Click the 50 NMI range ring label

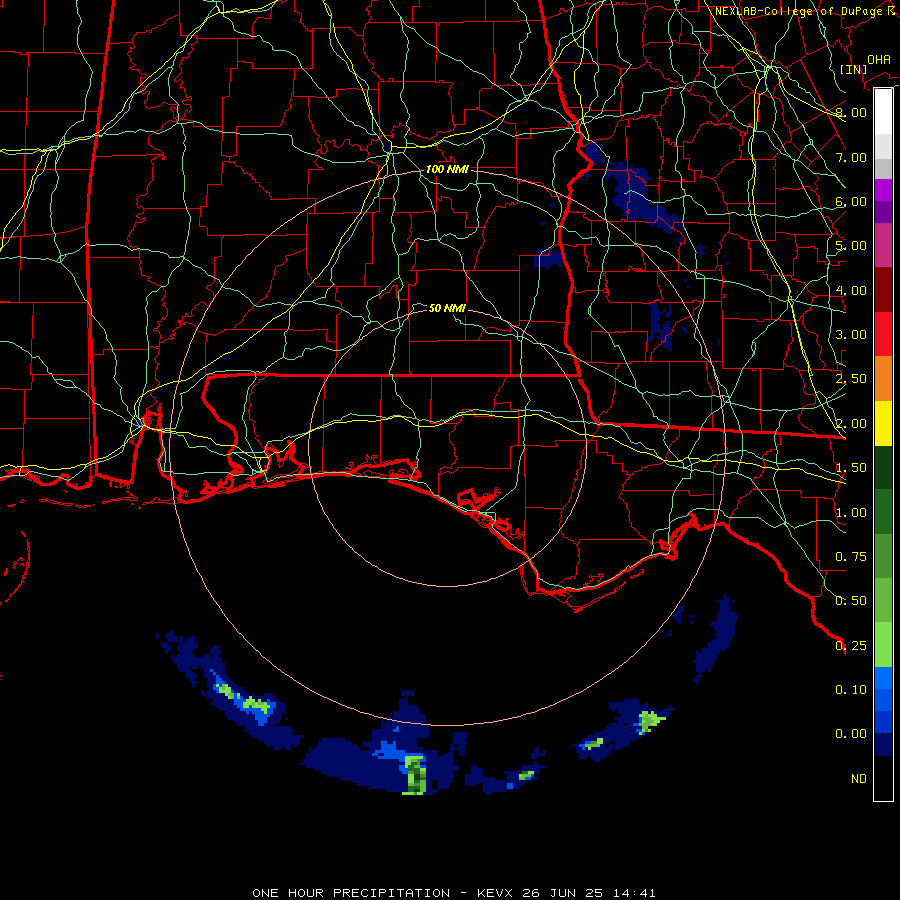[x=447, y=308]
